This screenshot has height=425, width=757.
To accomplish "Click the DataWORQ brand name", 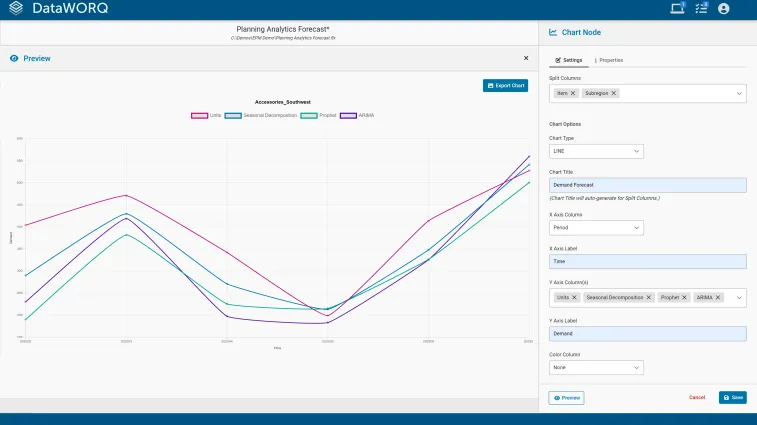I will click(70, 8).
